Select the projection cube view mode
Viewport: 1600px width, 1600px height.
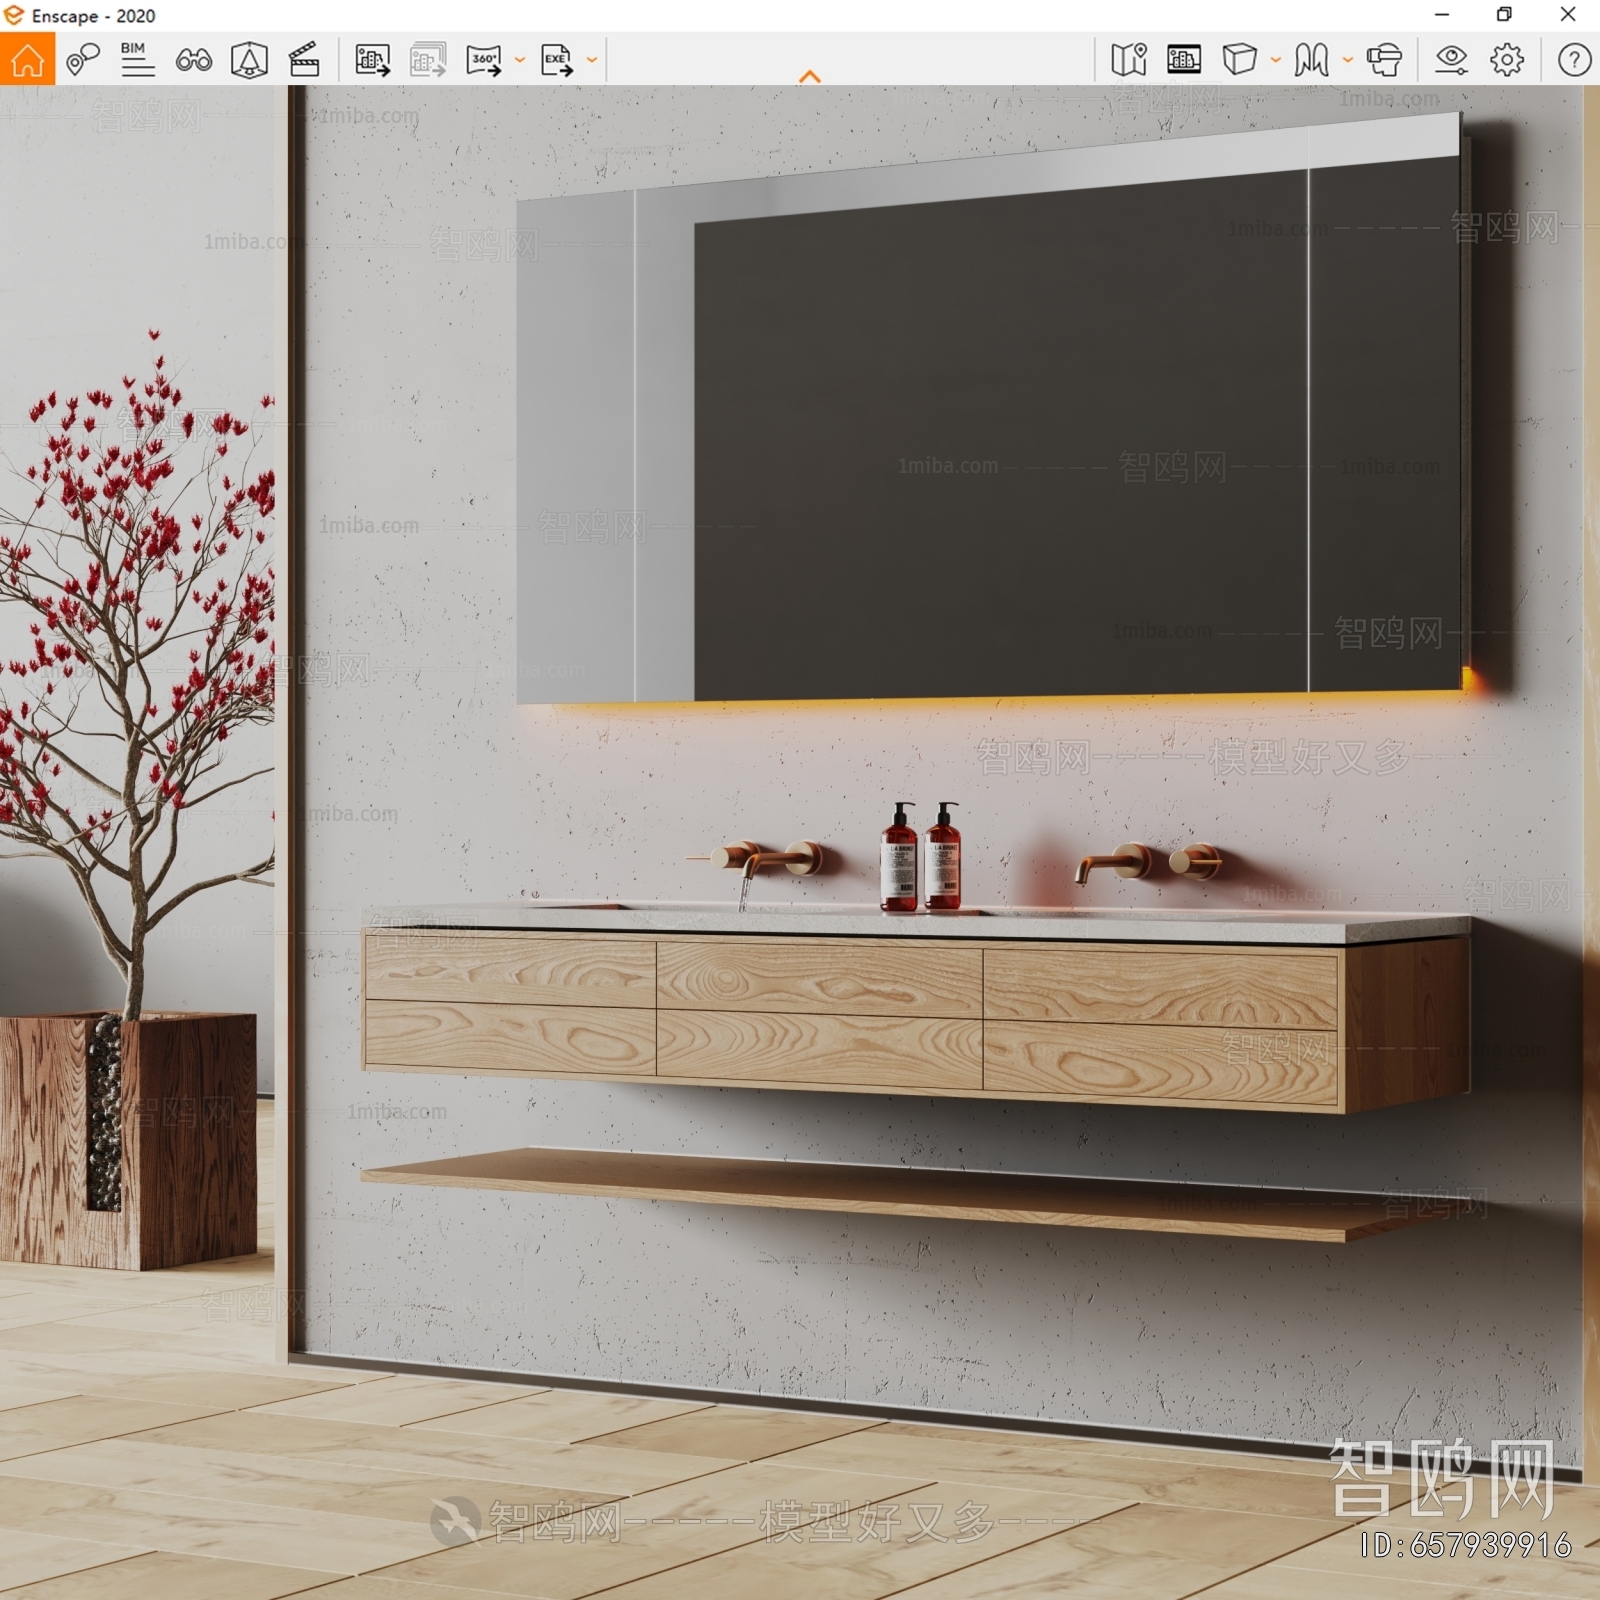click(x=1239, y=60)
